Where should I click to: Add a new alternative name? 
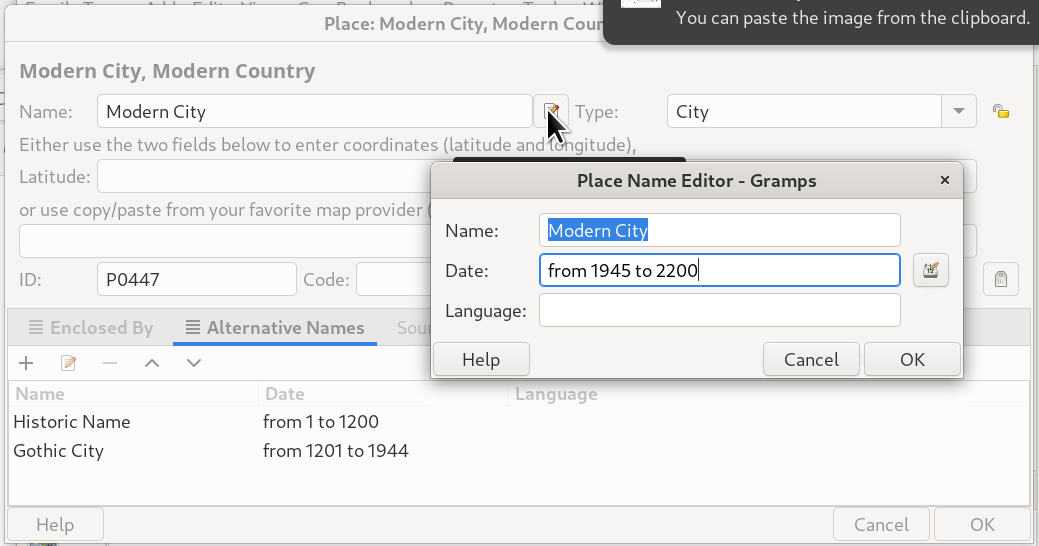27,363
